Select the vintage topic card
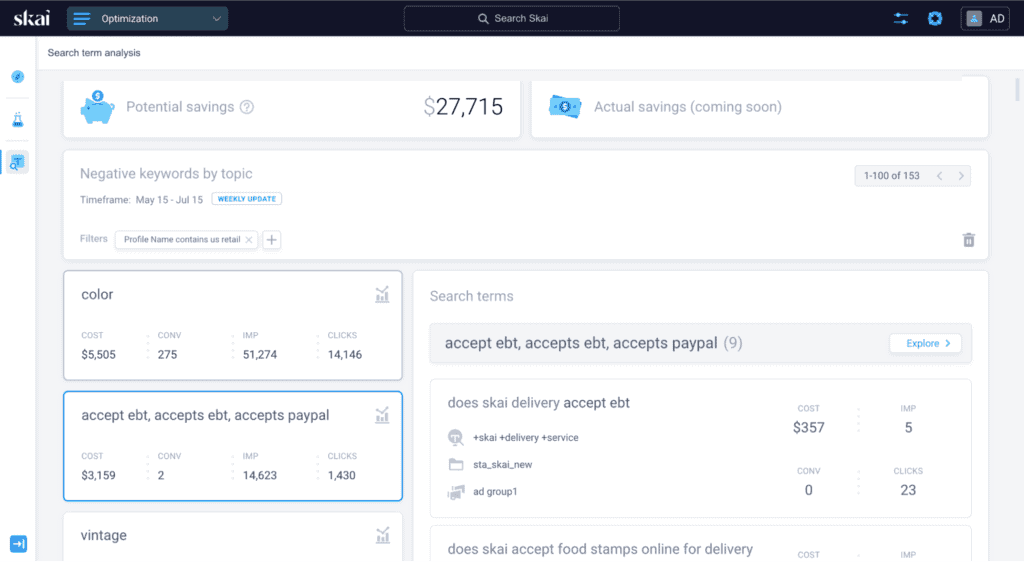 pyautogui.click(x=232, y=537)
